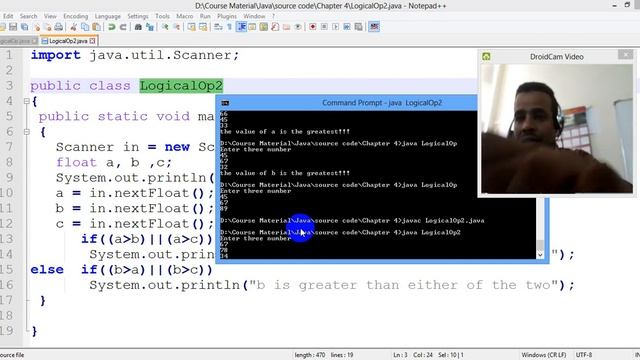Open the Encoding menu
The height and width of the screenshot is (360, 640).
coord(76,16)
